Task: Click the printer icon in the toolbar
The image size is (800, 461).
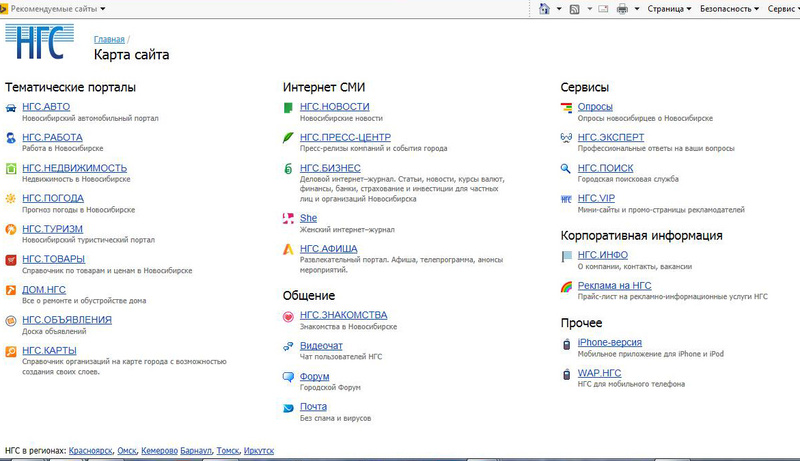Action: pos(622,8)
